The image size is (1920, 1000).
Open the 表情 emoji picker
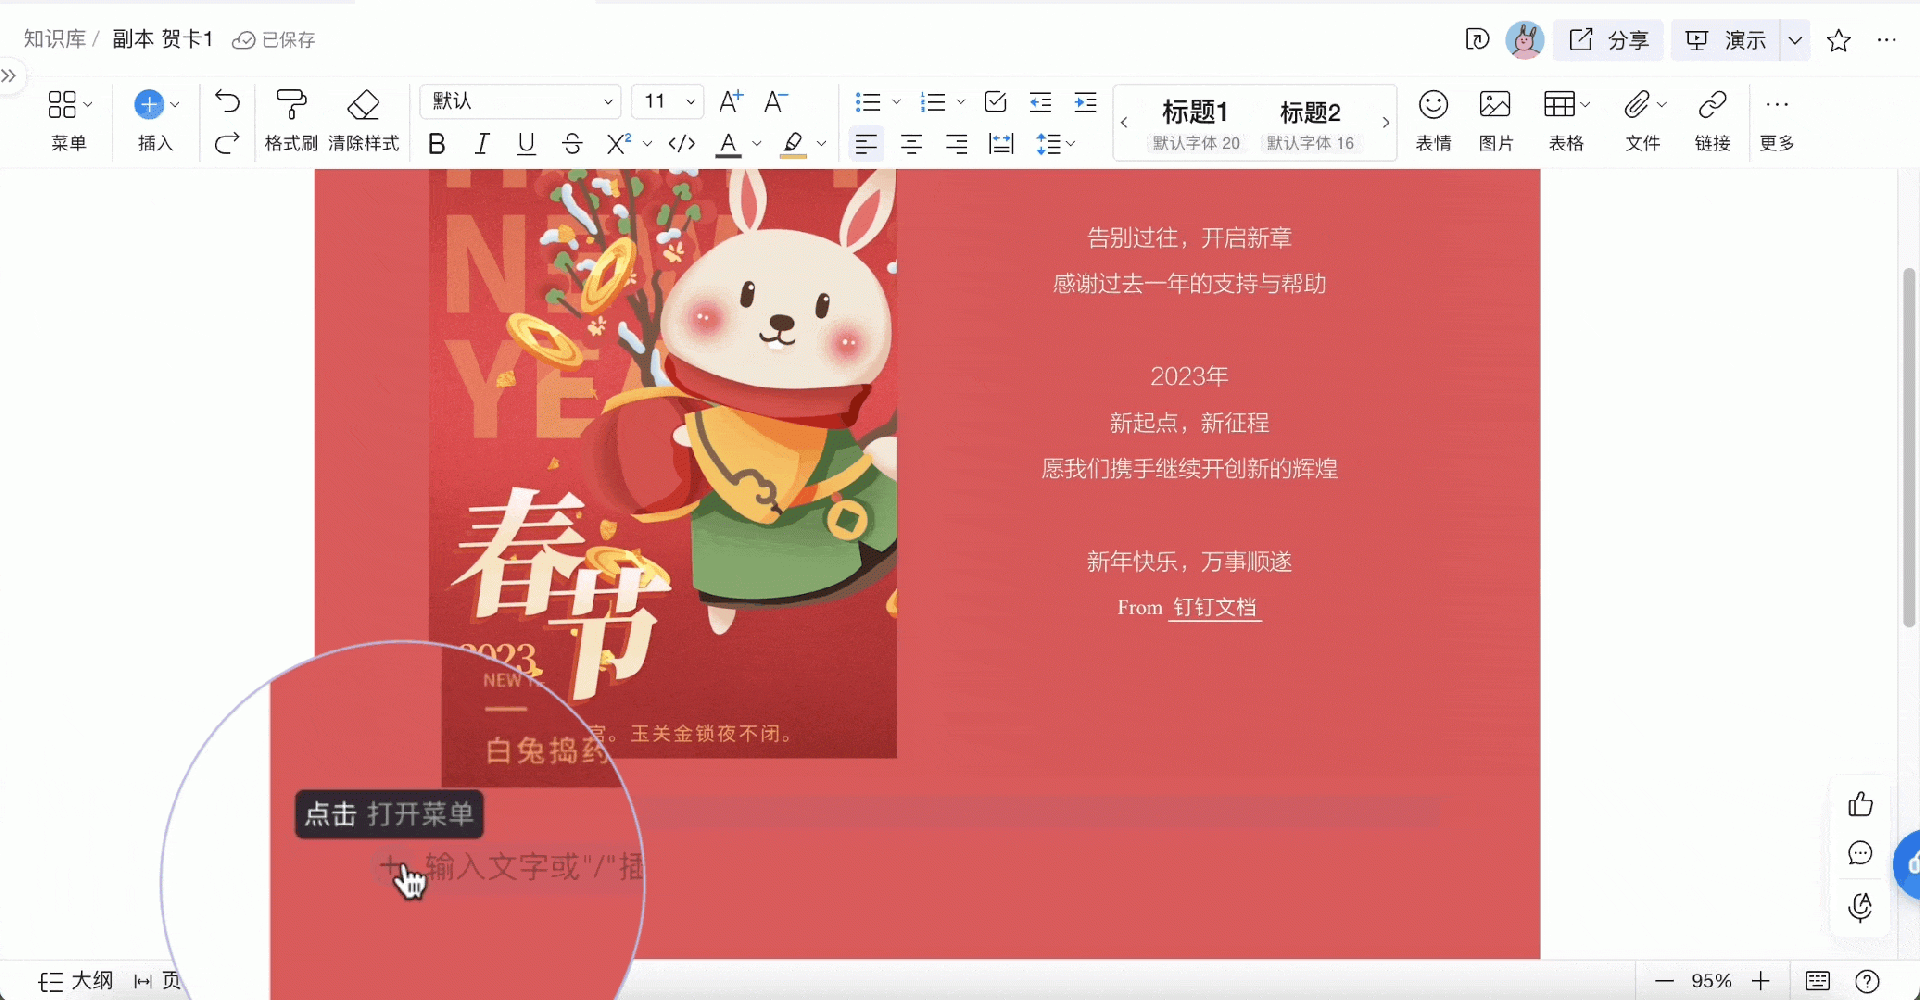point(1434,120)
